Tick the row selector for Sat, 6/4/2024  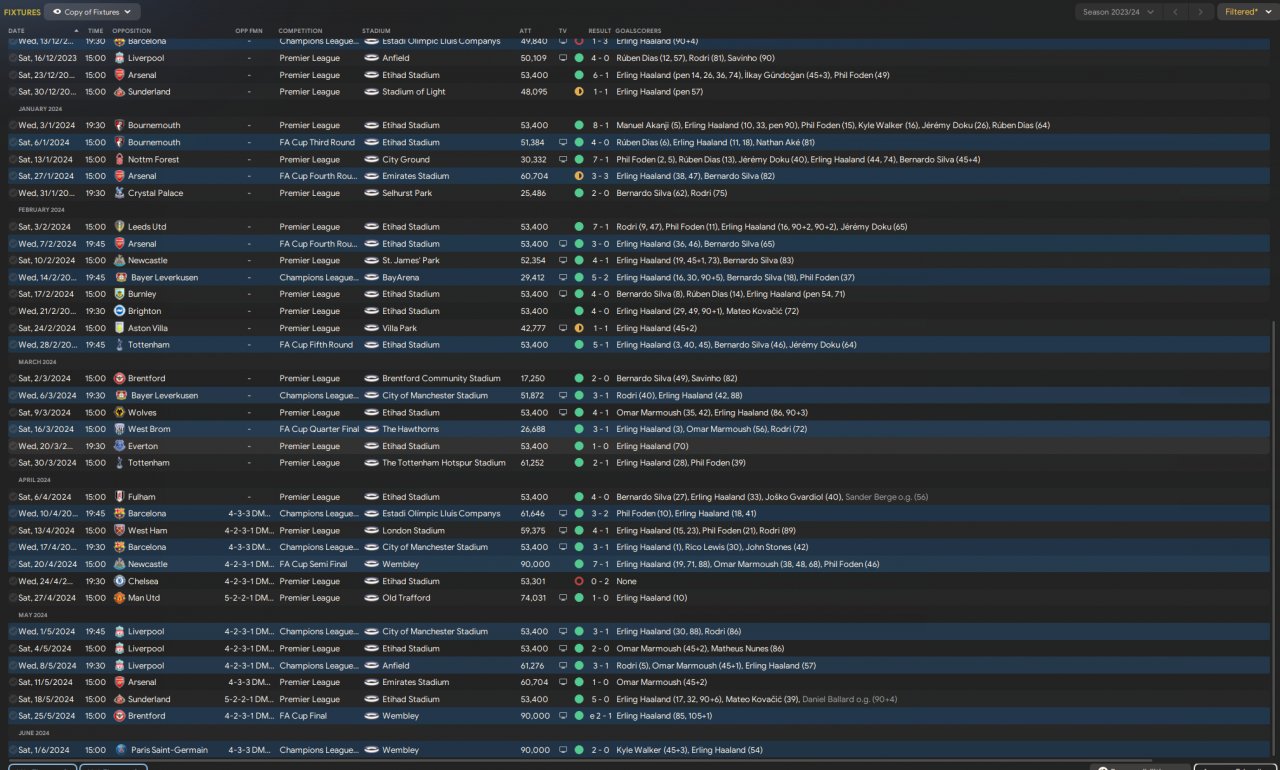13,497
